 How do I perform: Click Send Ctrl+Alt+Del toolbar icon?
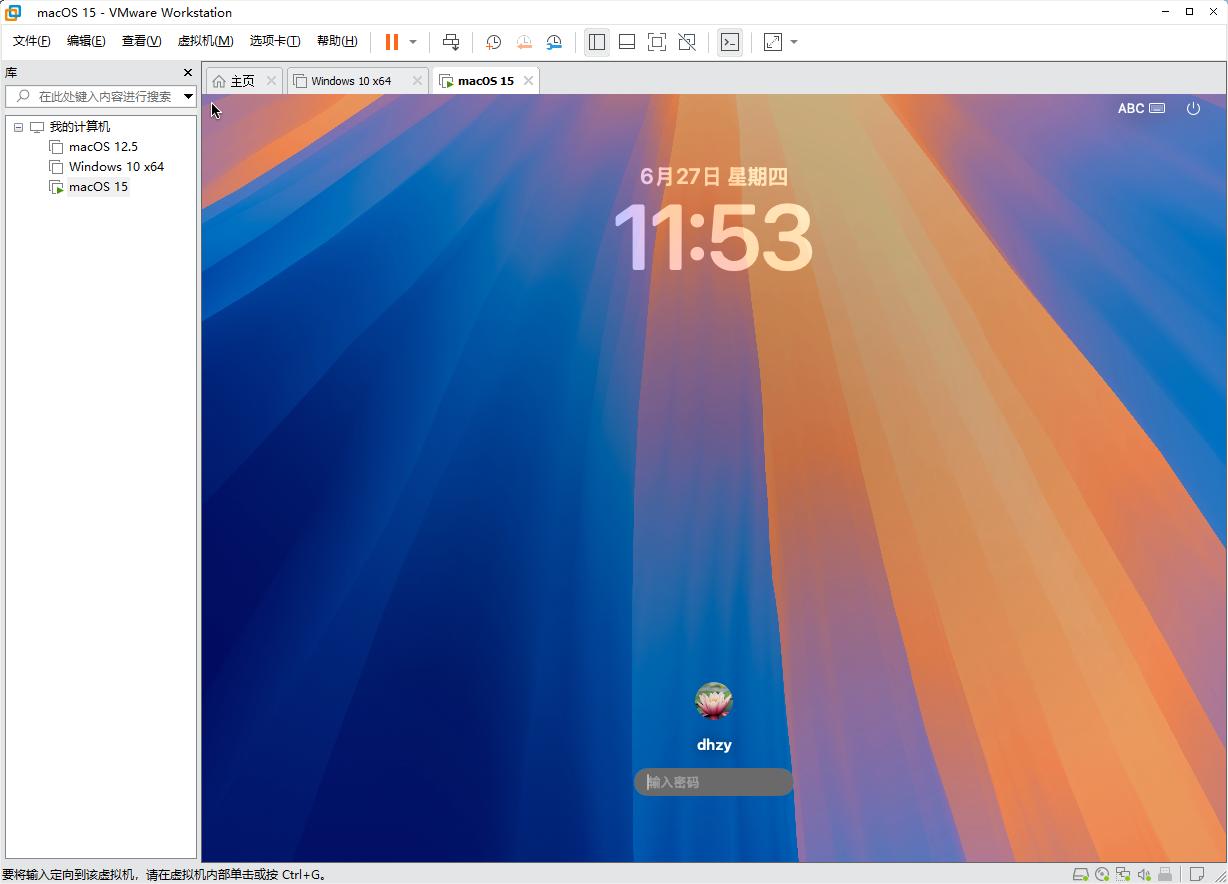click(451, 42)
